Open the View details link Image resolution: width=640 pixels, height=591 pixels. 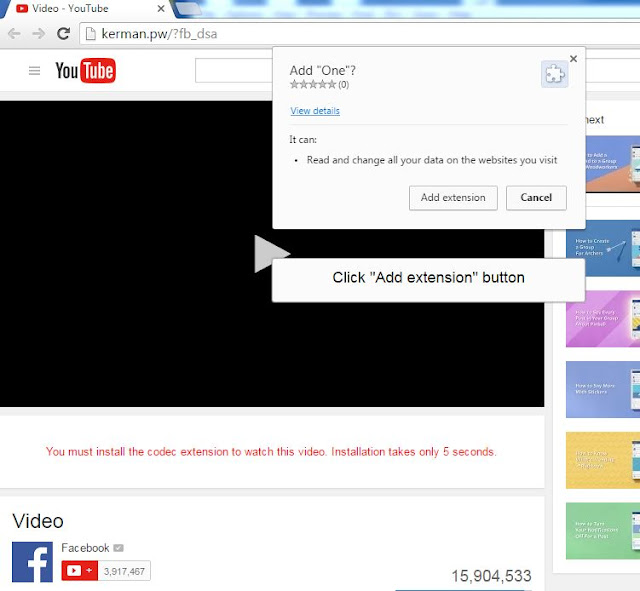click(315, 111)
